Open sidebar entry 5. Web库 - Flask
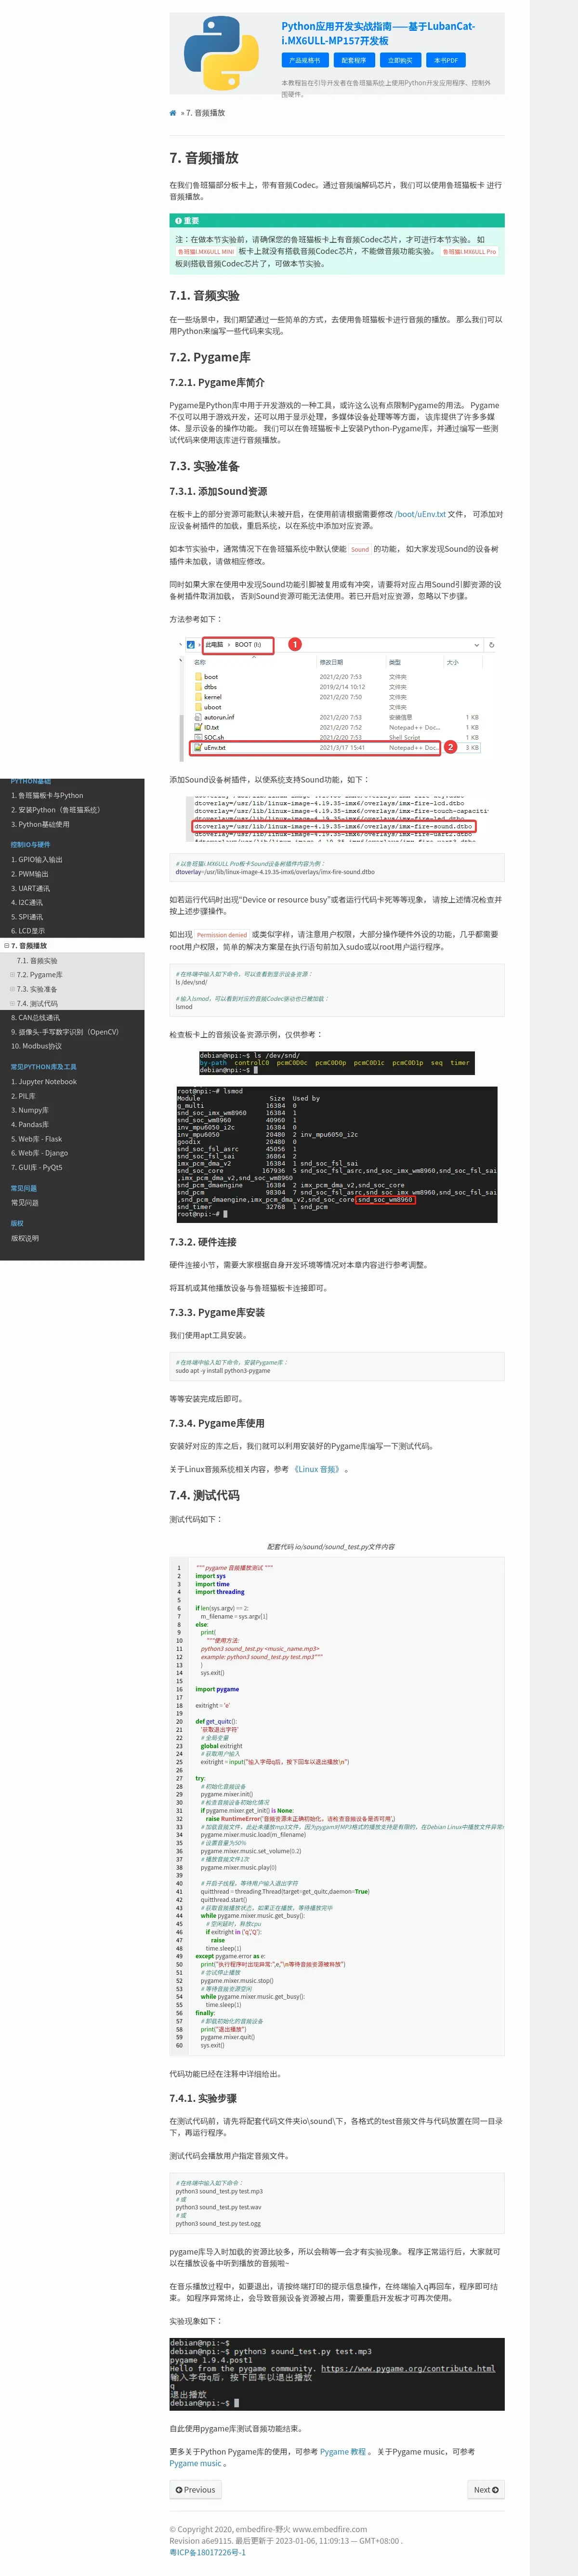 [36, 1138]
